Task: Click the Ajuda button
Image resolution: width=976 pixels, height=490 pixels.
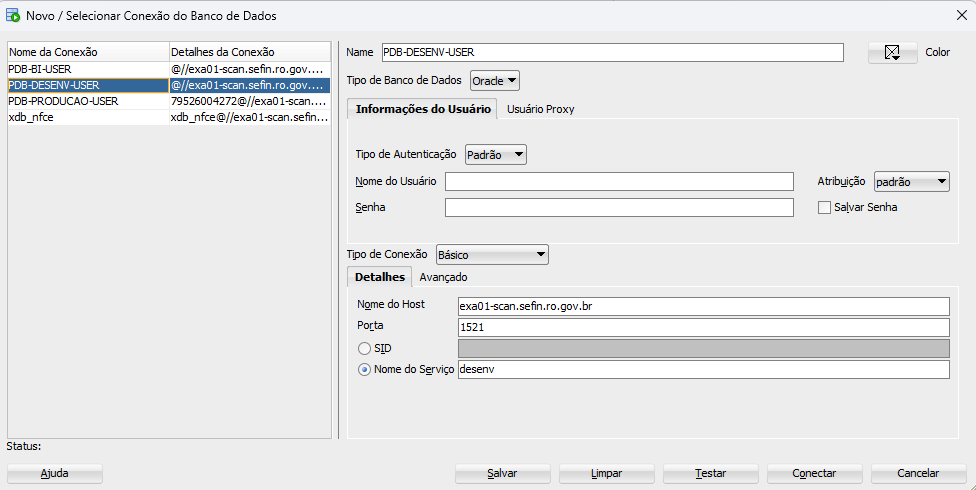Action: 54,473
